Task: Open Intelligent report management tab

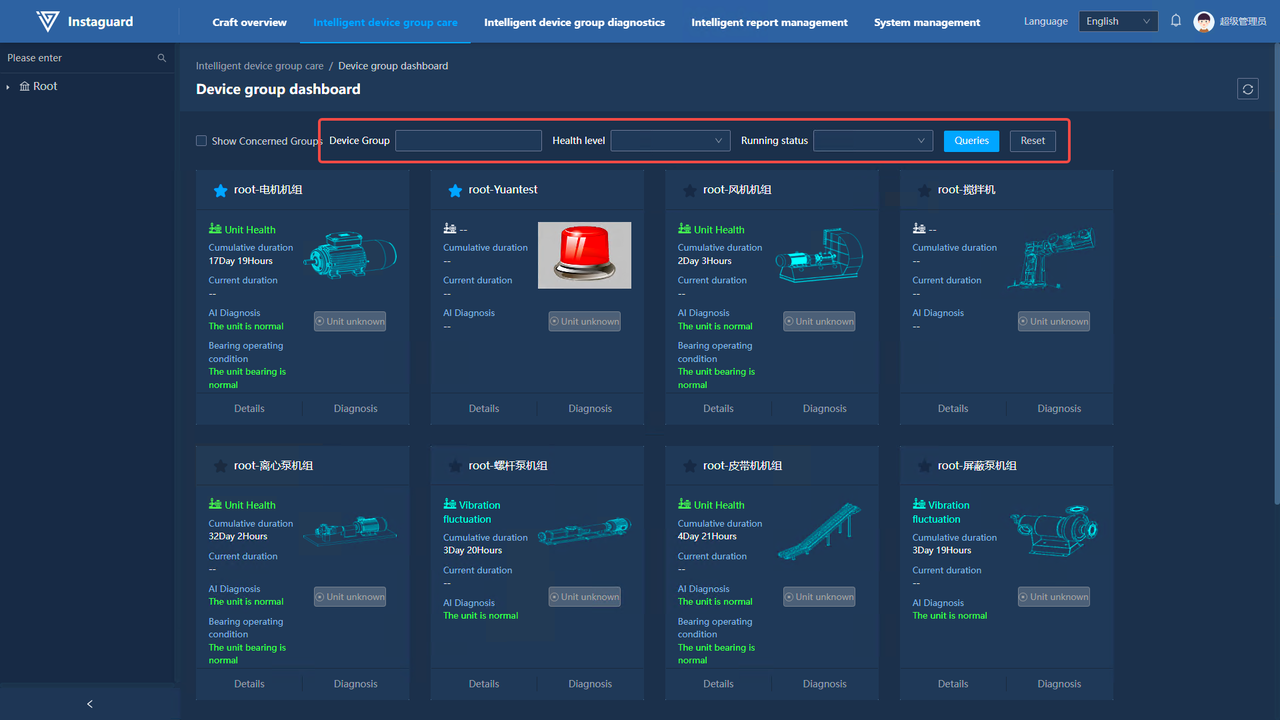Action: click(x=769, y=22)
